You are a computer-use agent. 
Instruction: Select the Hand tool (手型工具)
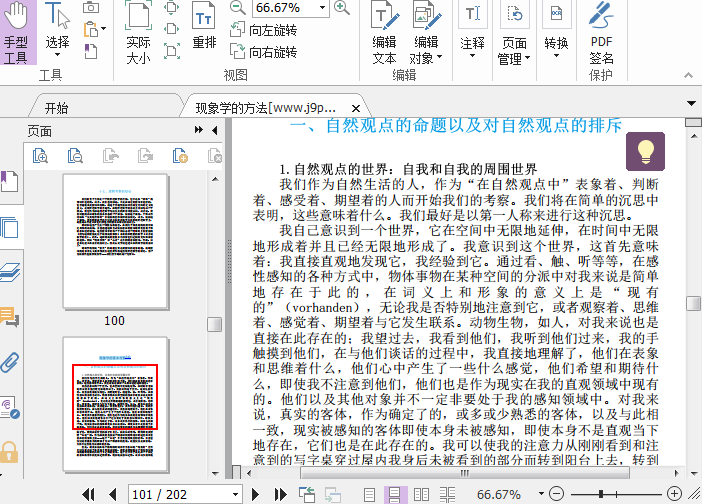pos(16,32)
